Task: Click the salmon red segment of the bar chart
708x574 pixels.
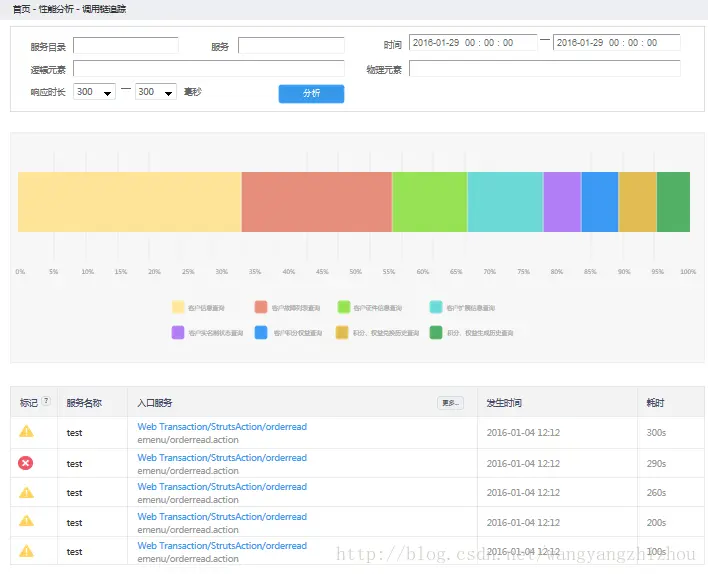Action: pyautogui.click(x=317, y=202)
